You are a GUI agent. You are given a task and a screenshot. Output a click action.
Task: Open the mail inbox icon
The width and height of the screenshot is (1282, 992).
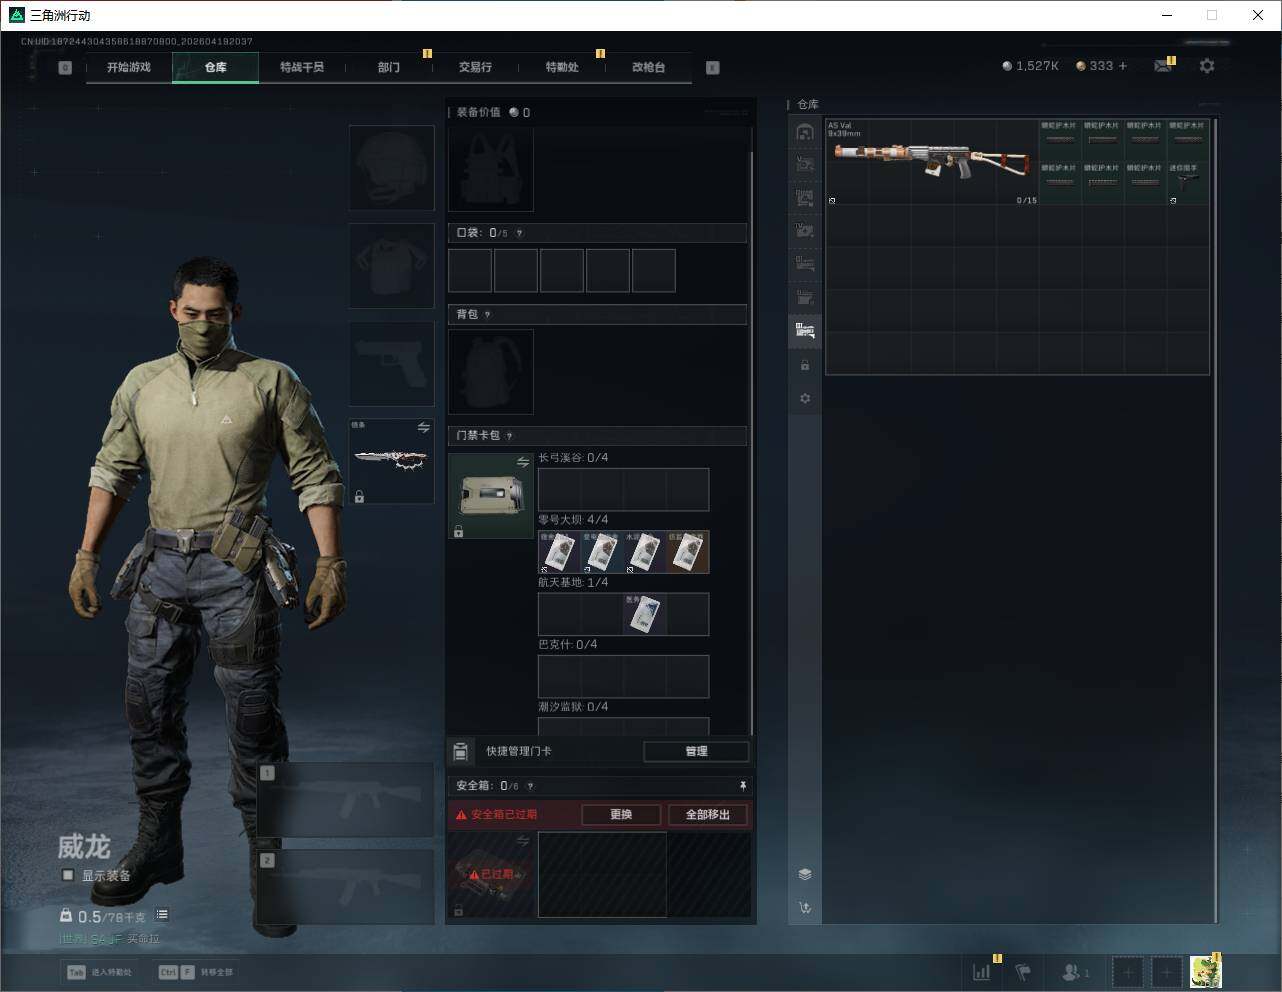[1162, 66]
